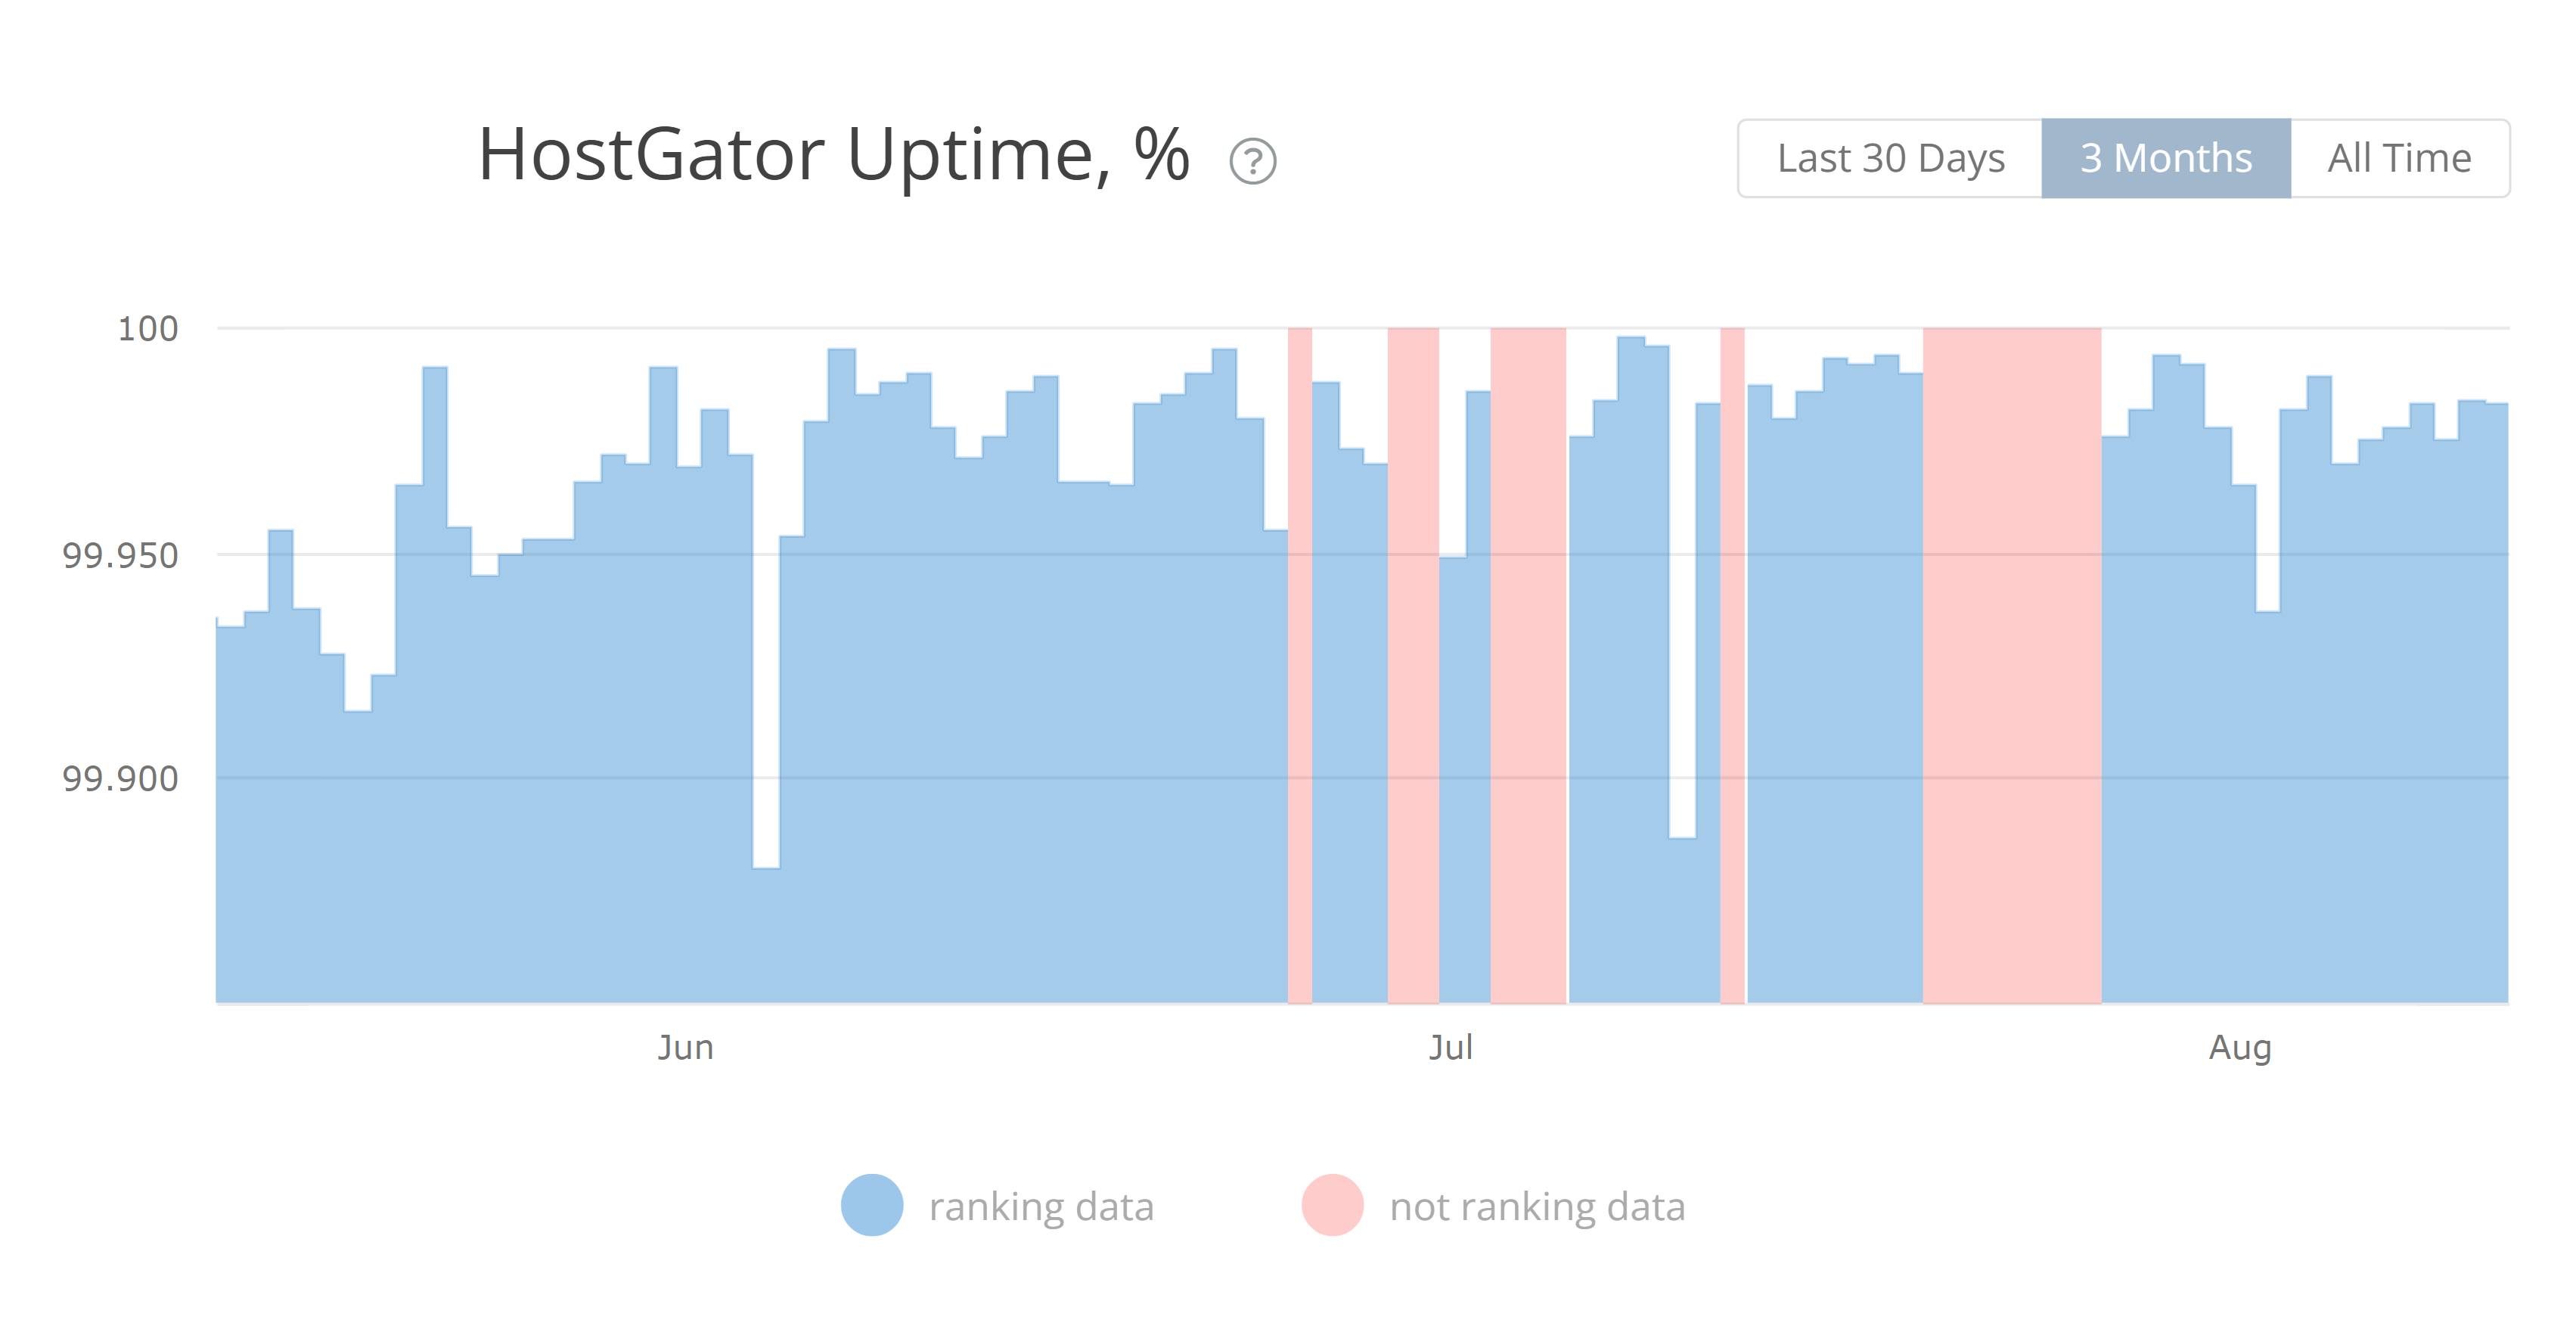This screenshot has height=1329, width=2576.
Task: Click the 'ranking data' legend label
Action: pos(1043,1206)
